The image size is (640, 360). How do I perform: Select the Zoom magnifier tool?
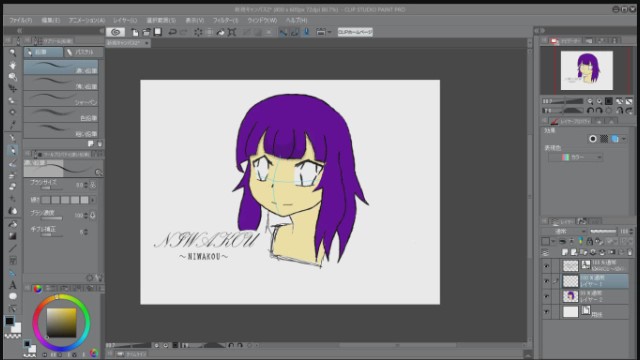coord(13,53)
